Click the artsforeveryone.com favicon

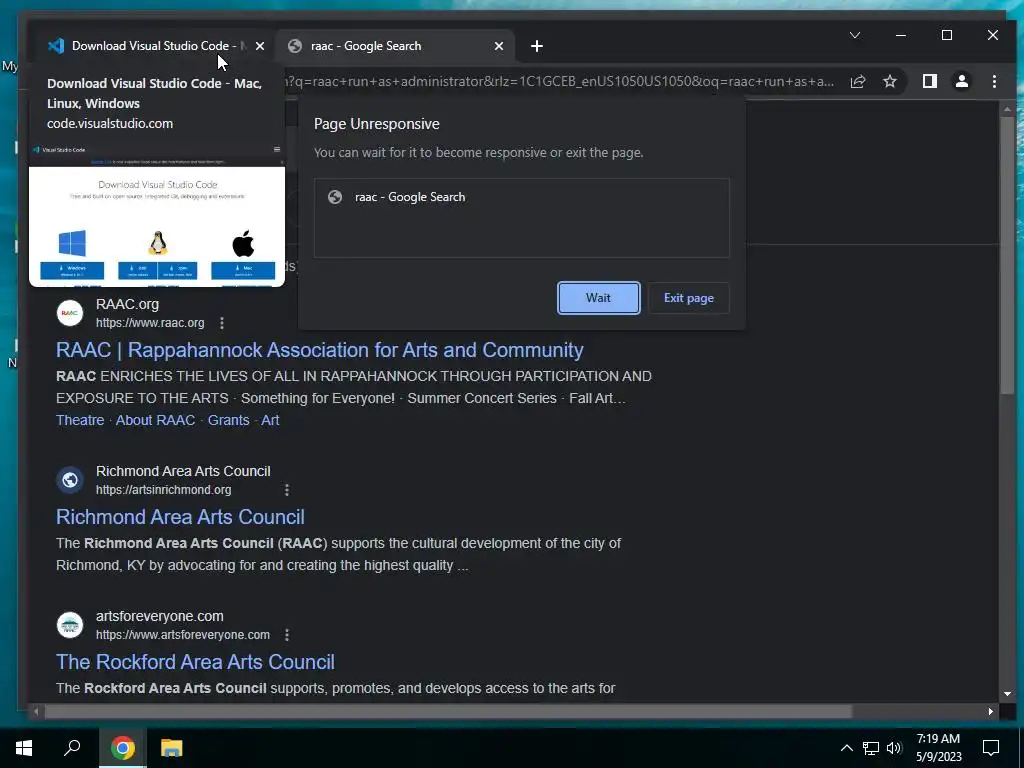(x=70, y=625)
